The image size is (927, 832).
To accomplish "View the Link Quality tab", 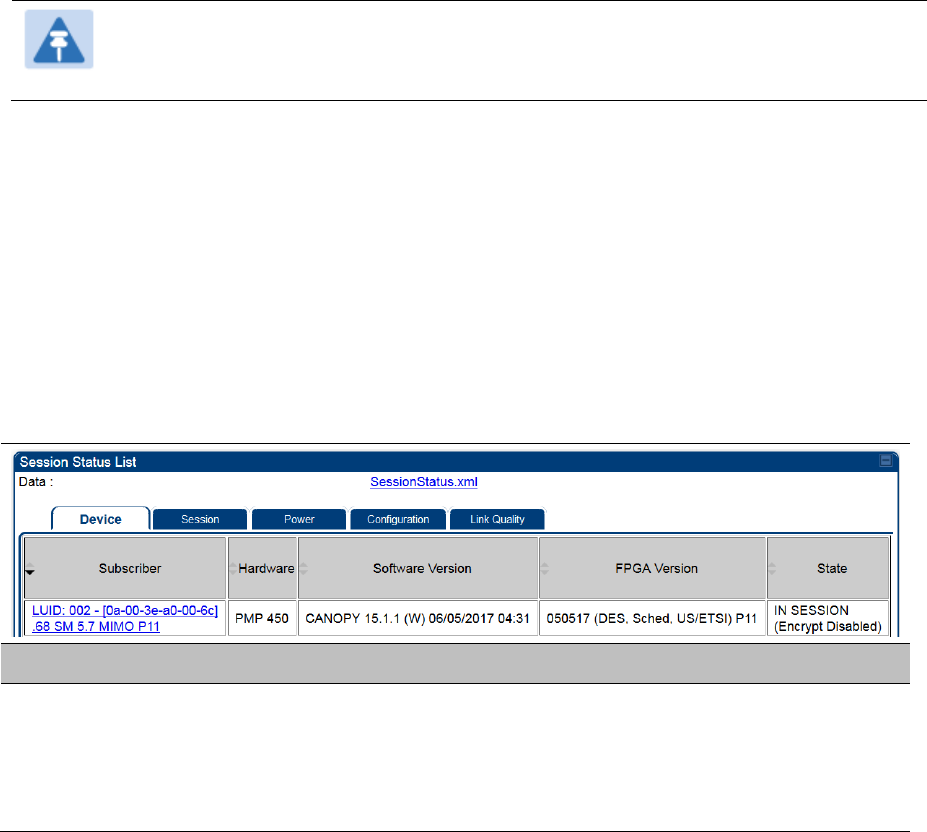I will click(497, 519).
